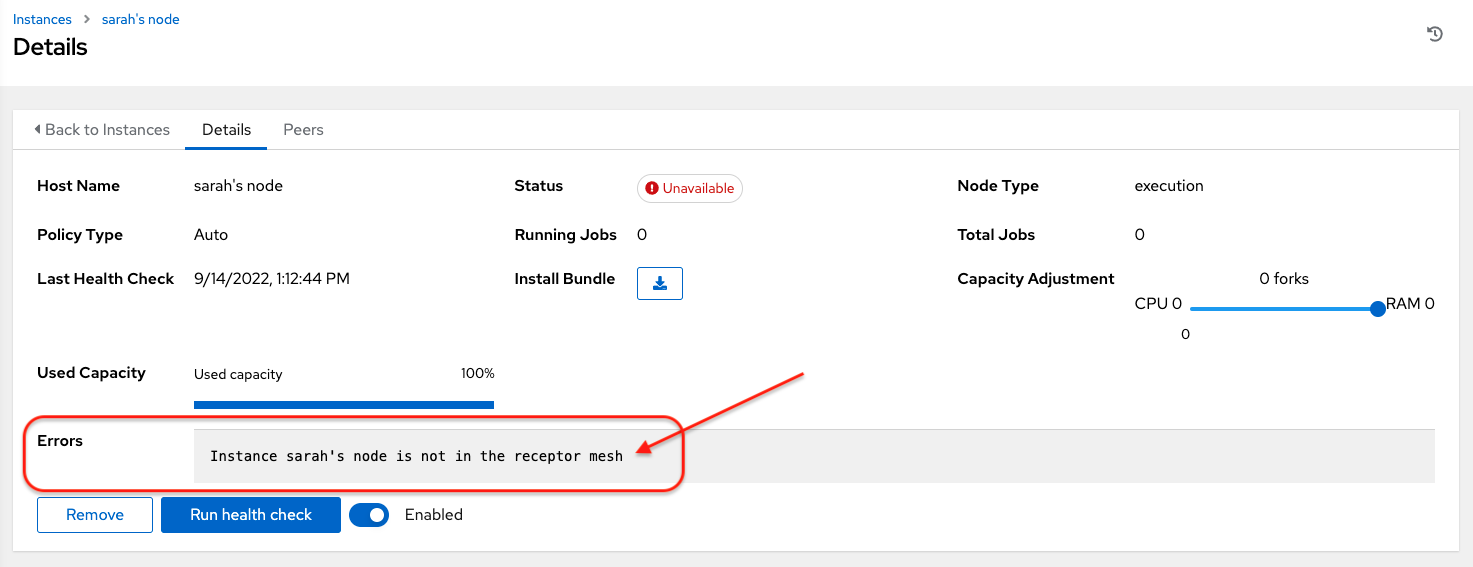The width and height of the screenshot is (1473, 567).
Task: Download the install bundle
Action: coord(659,283)
